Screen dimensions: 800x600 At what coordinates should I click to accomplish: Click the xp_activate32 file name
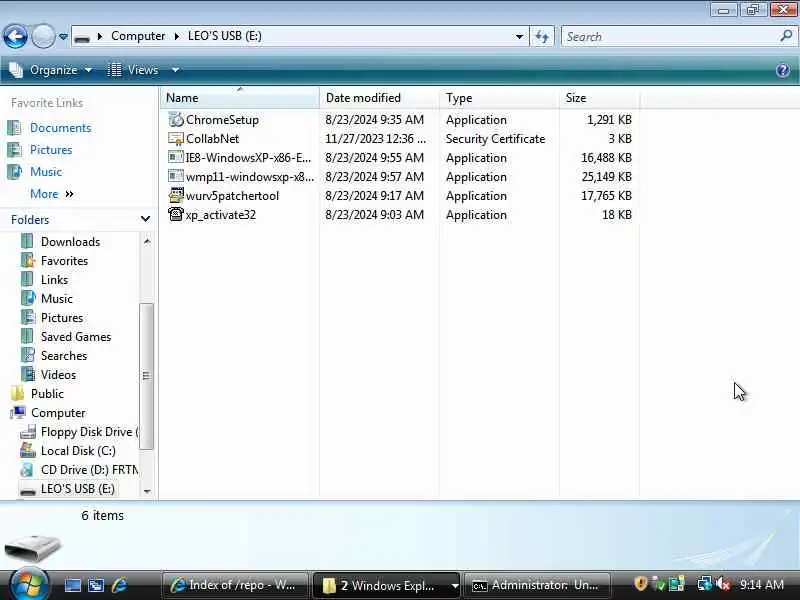220,215
